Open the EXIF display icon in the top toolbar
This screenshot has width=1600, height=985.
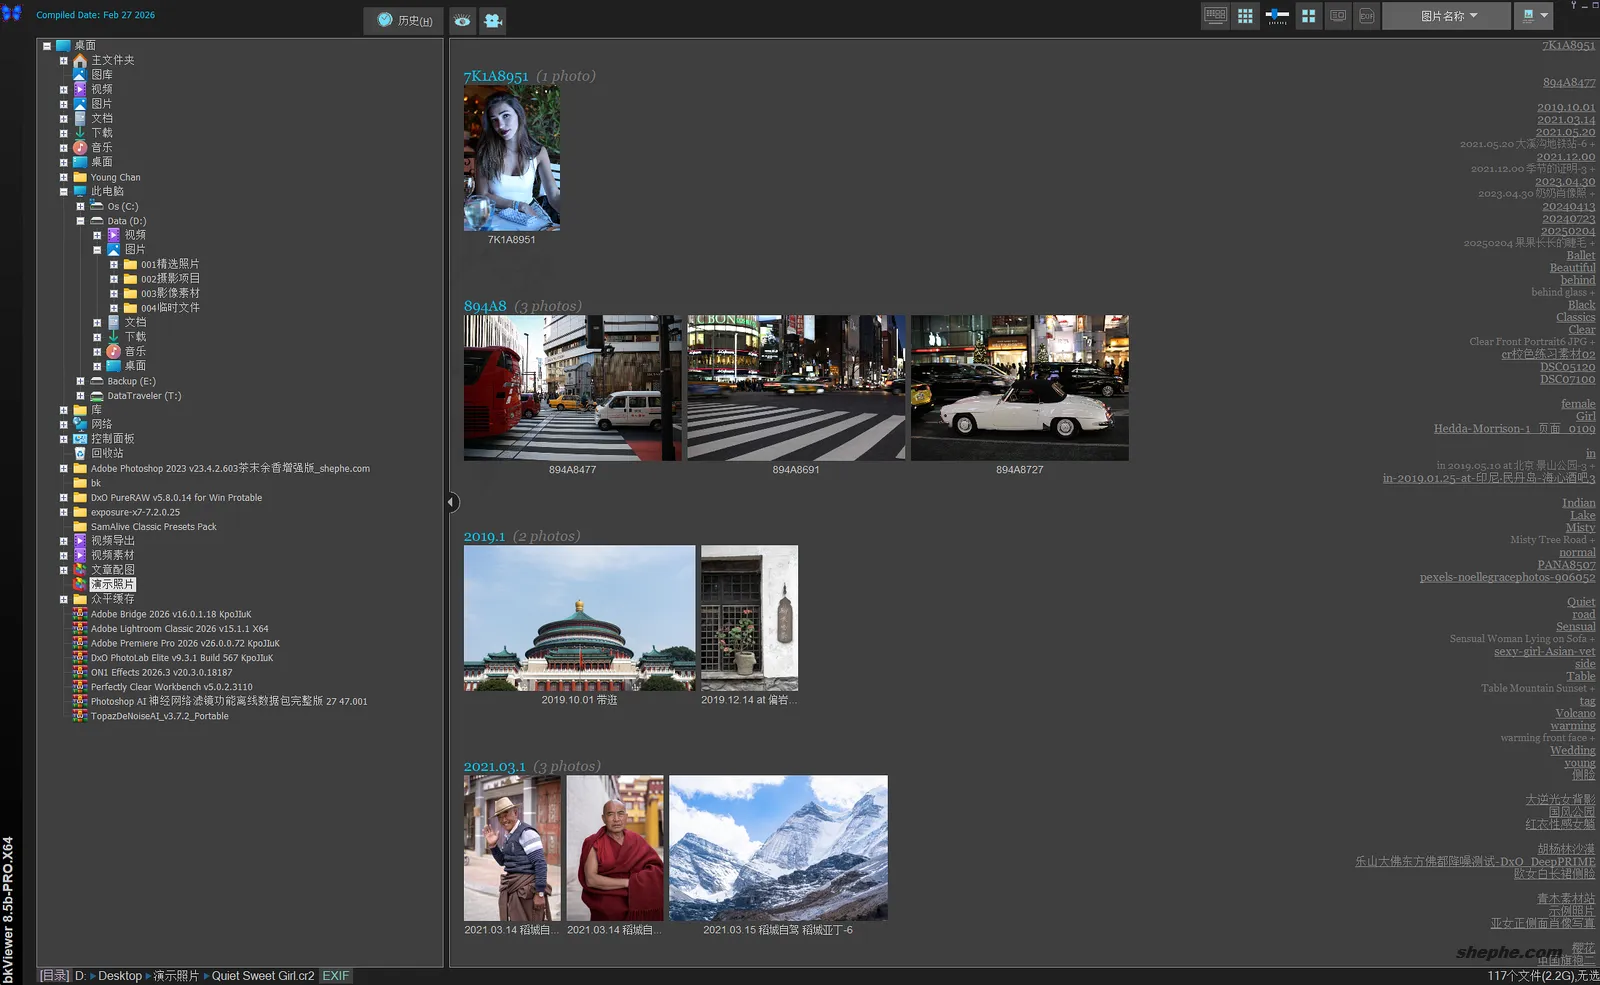click(x=1365, y=16)
